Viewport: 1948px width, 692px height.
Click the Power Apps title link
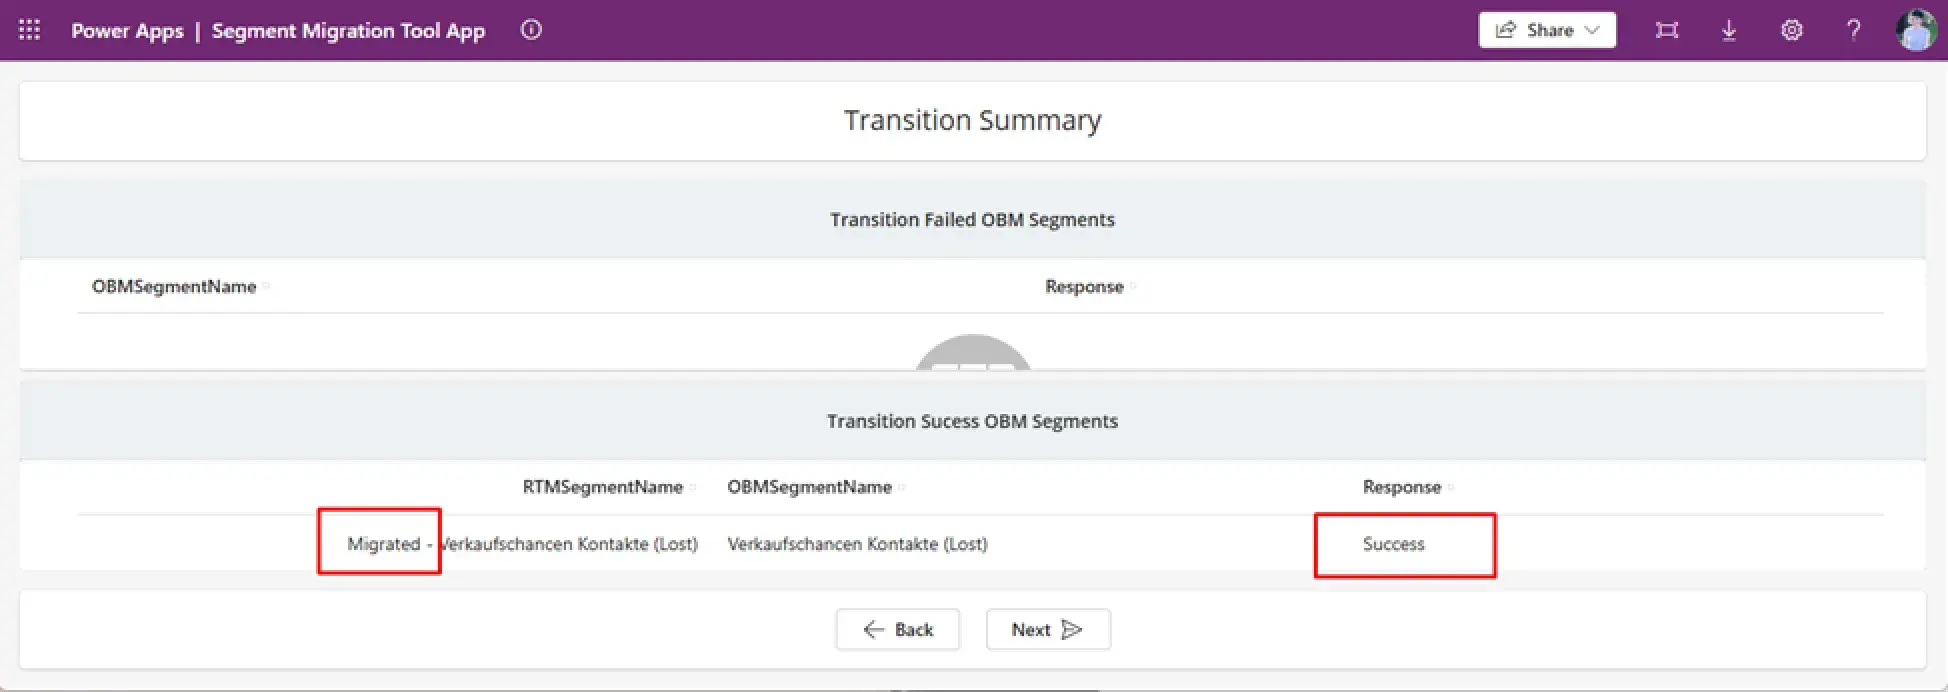click(127, 31)
